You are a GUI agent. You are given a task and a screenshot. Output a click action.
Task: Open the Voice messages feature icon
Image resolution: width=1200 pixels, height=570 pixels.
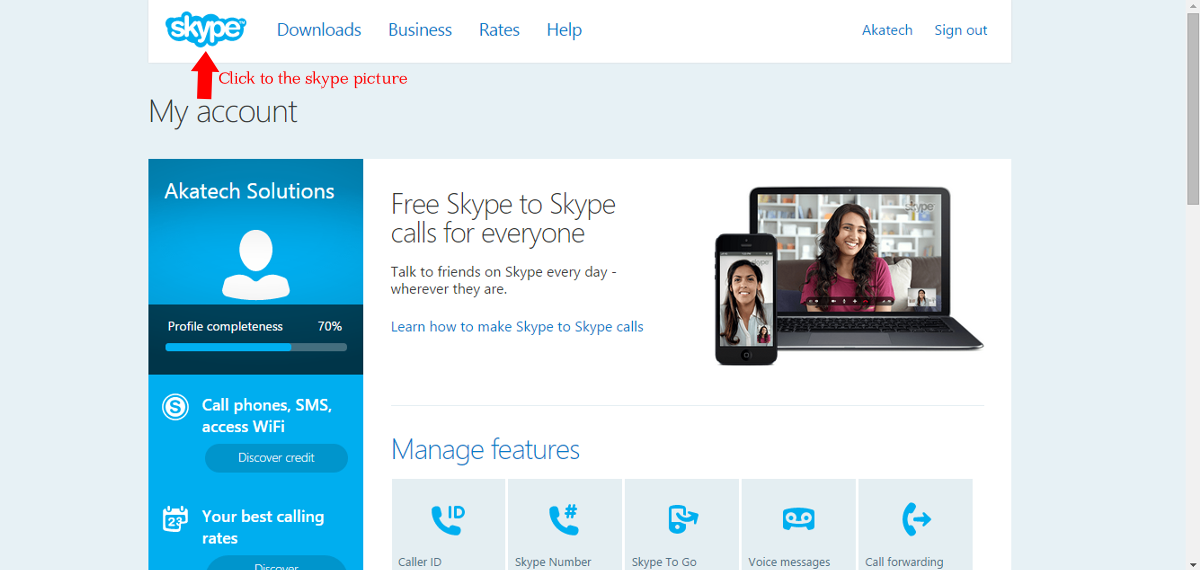point(798,519)
